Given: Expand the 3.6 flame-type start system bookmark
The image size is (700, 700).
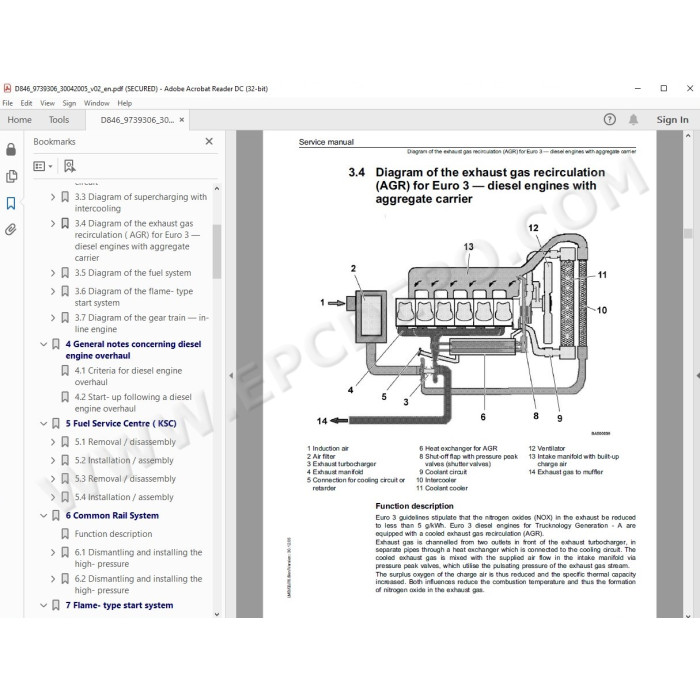Looking at the screenshot, I should [x=53, y=291].
